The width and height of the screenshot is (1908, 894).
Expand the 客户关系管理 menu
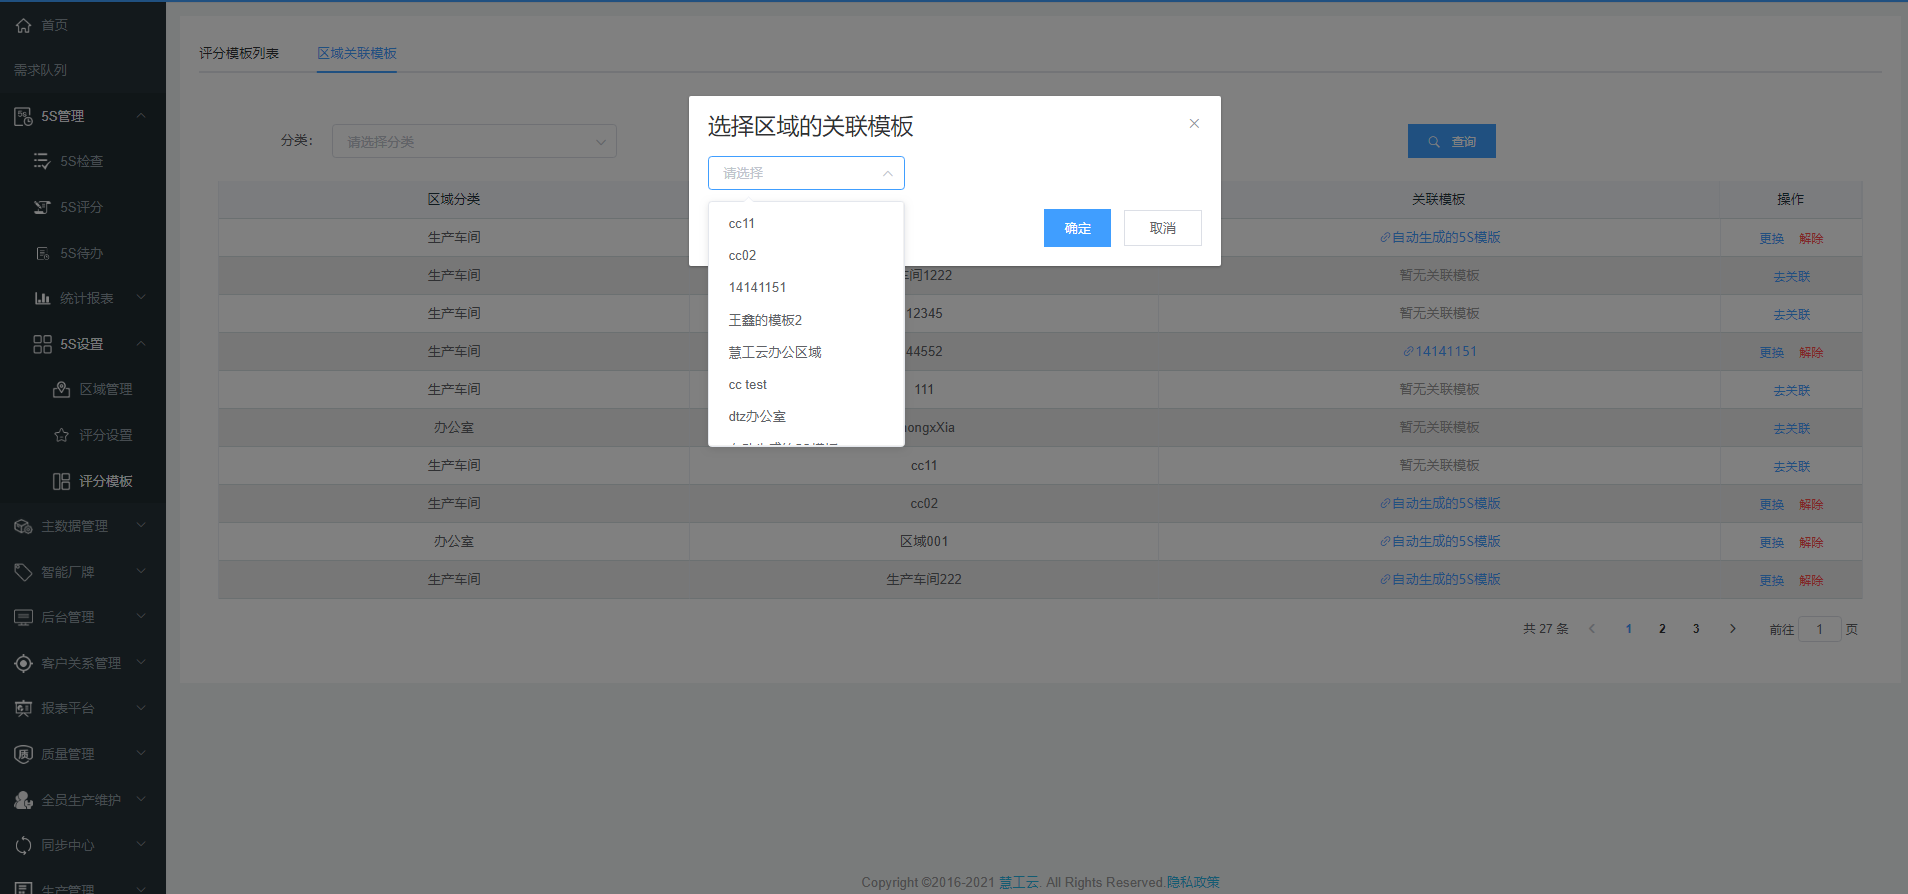tap(141, 663)
